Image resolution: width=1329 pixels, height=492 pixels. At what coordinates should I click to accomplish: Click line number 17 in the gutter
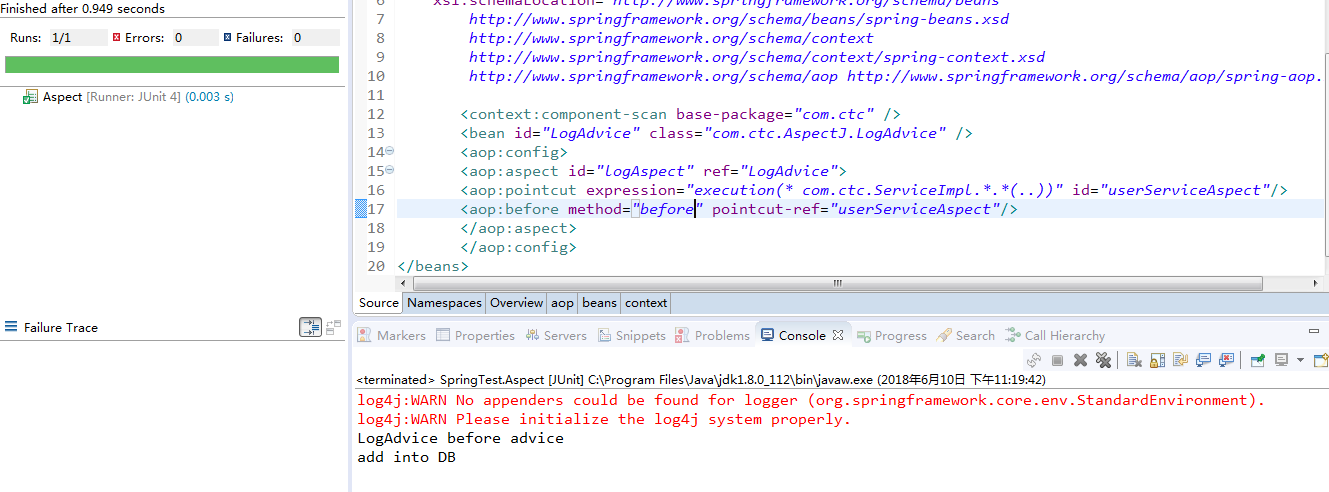(x=376, y=209)
